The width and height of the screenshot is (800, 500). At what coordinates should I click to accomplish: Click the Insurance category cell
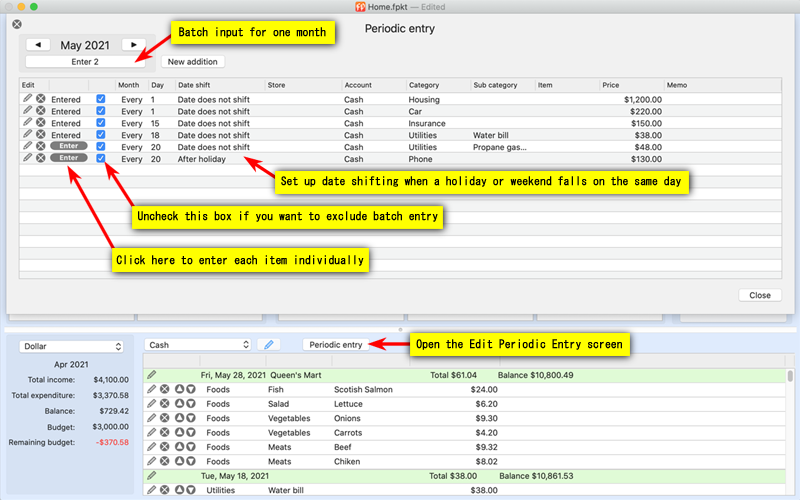pyautogui.click(x=427, y=123)
